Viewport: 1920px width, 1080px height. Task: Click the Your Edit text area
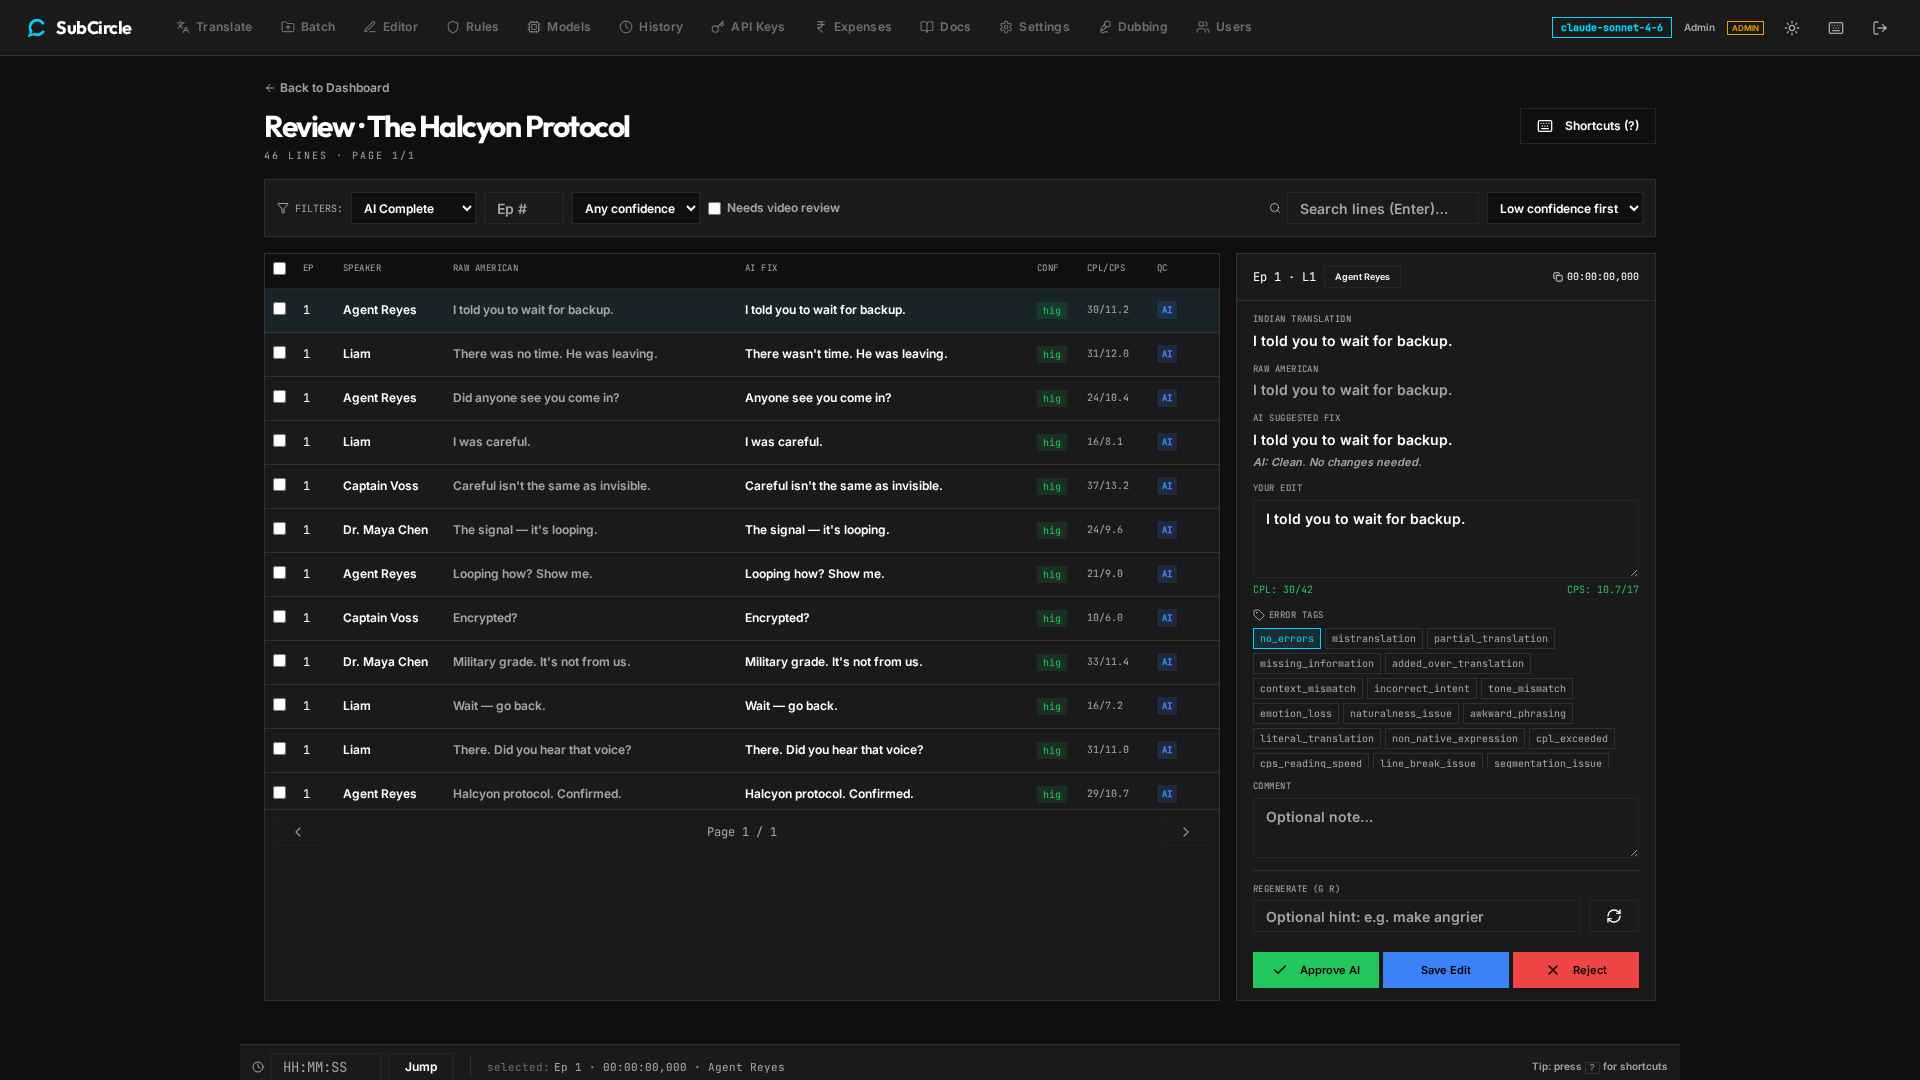pyautogui.click(x=1445, y=539)
